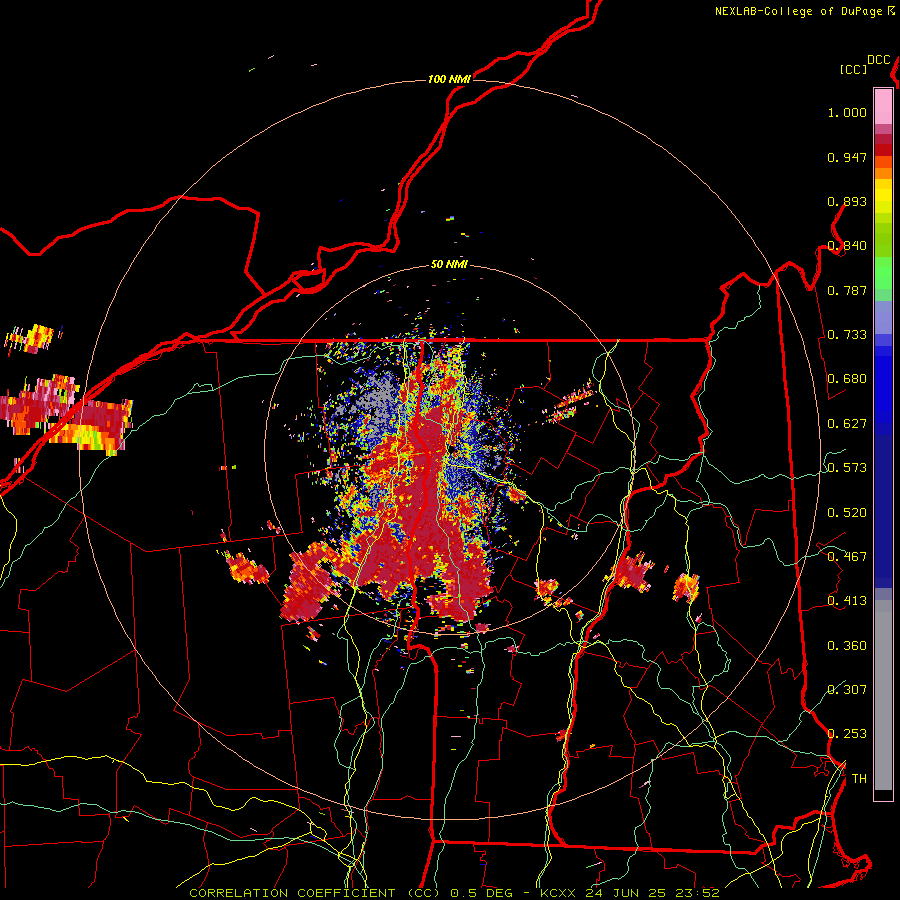Select the 0.413 scale value
This screenshot has width=900, height=900.
[847, 601]
